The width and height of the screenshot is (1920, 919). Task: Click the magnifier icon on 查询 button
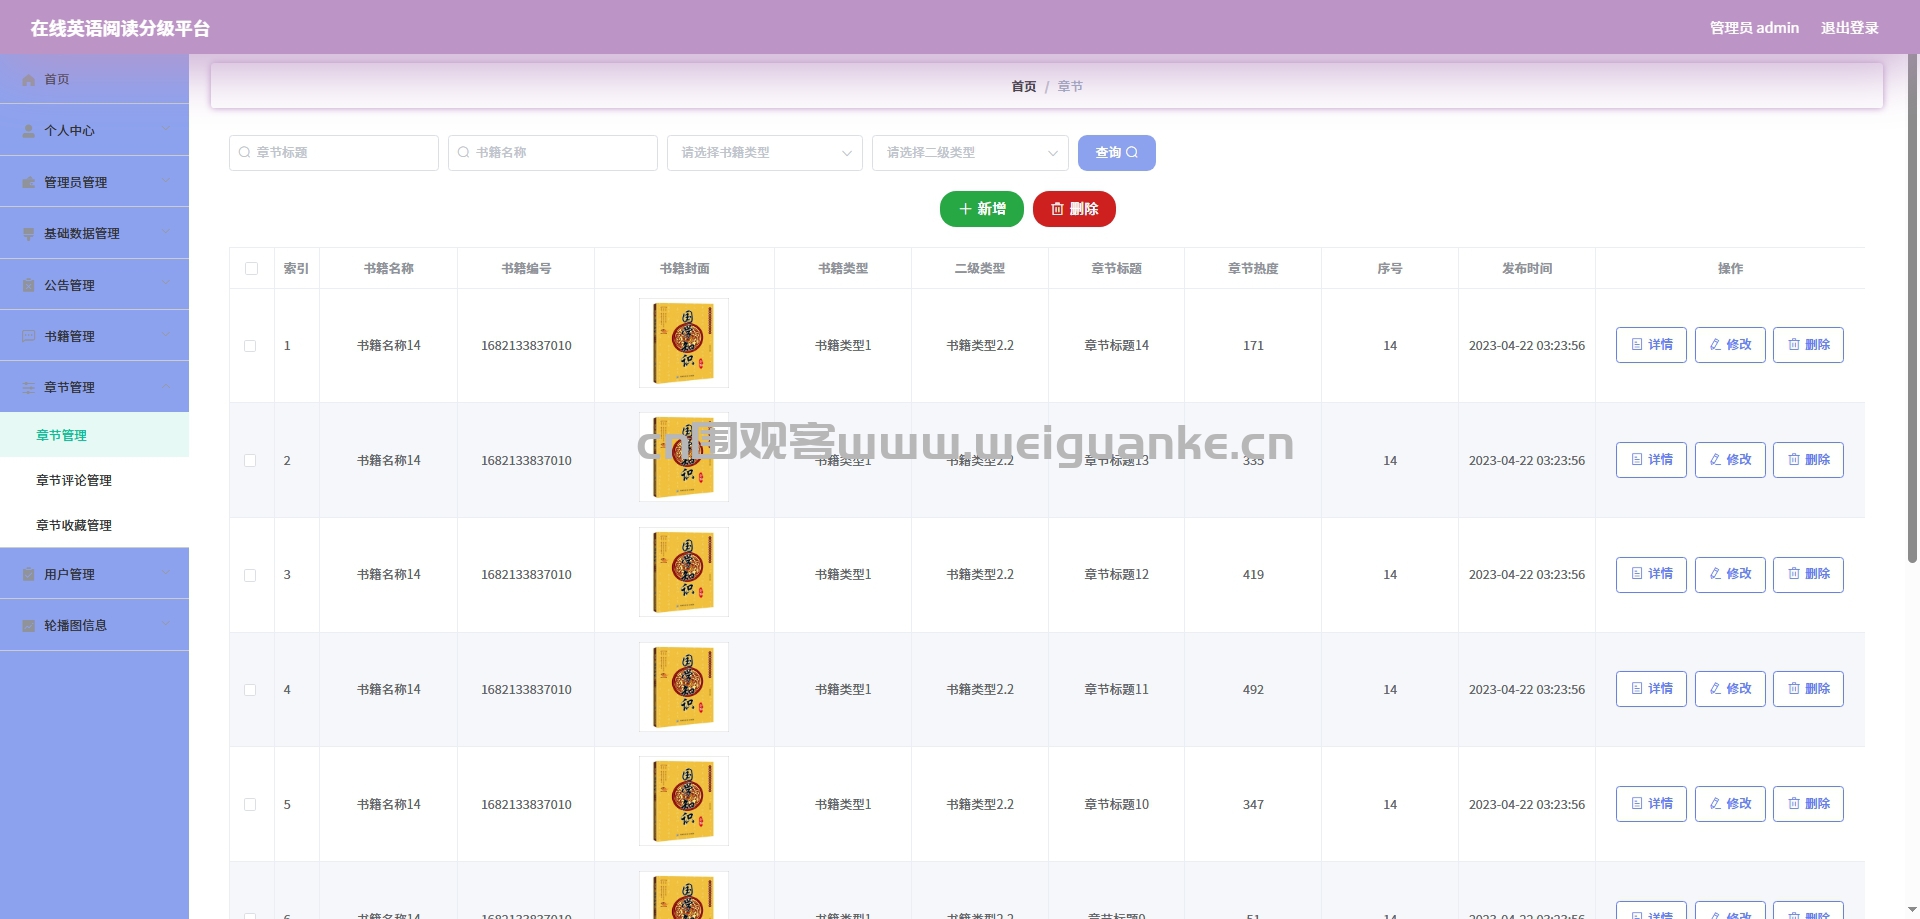[1132, 153]
